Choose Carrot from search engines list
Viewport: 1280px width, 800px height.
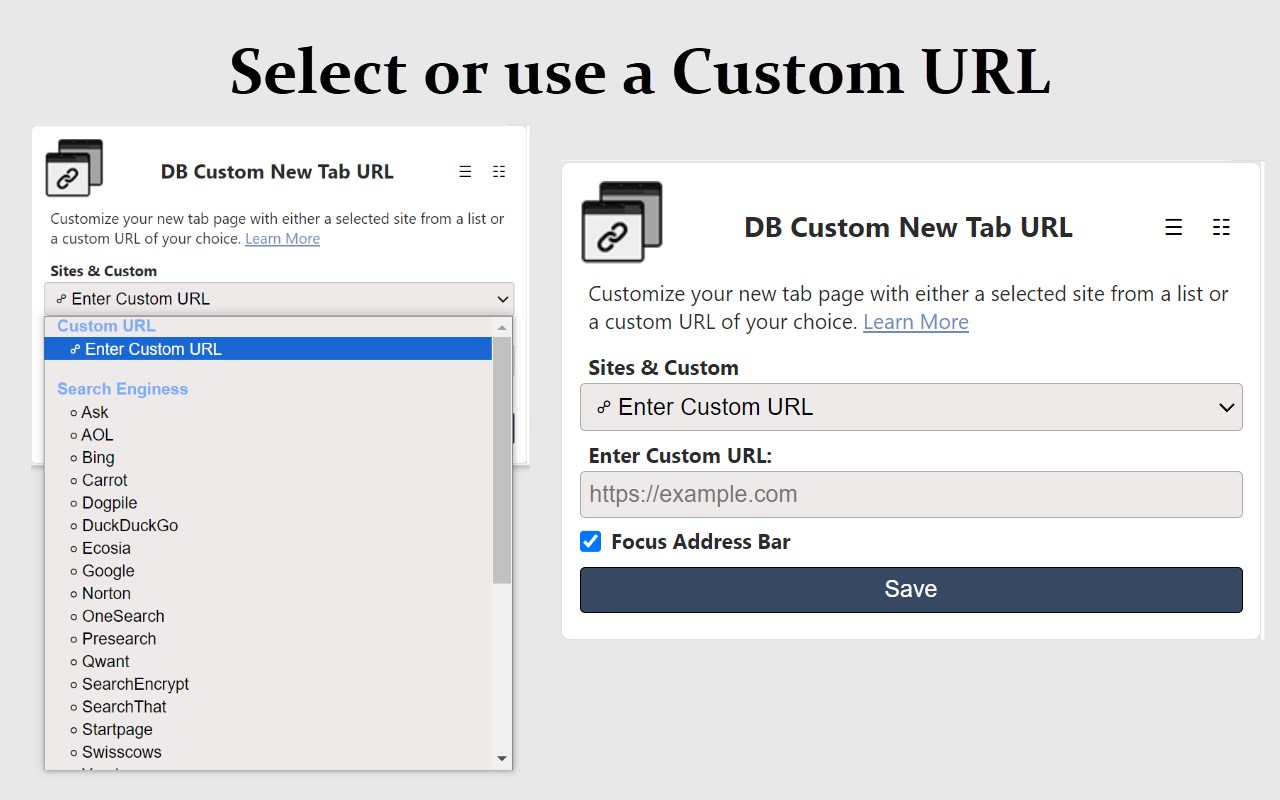[268, 480]
